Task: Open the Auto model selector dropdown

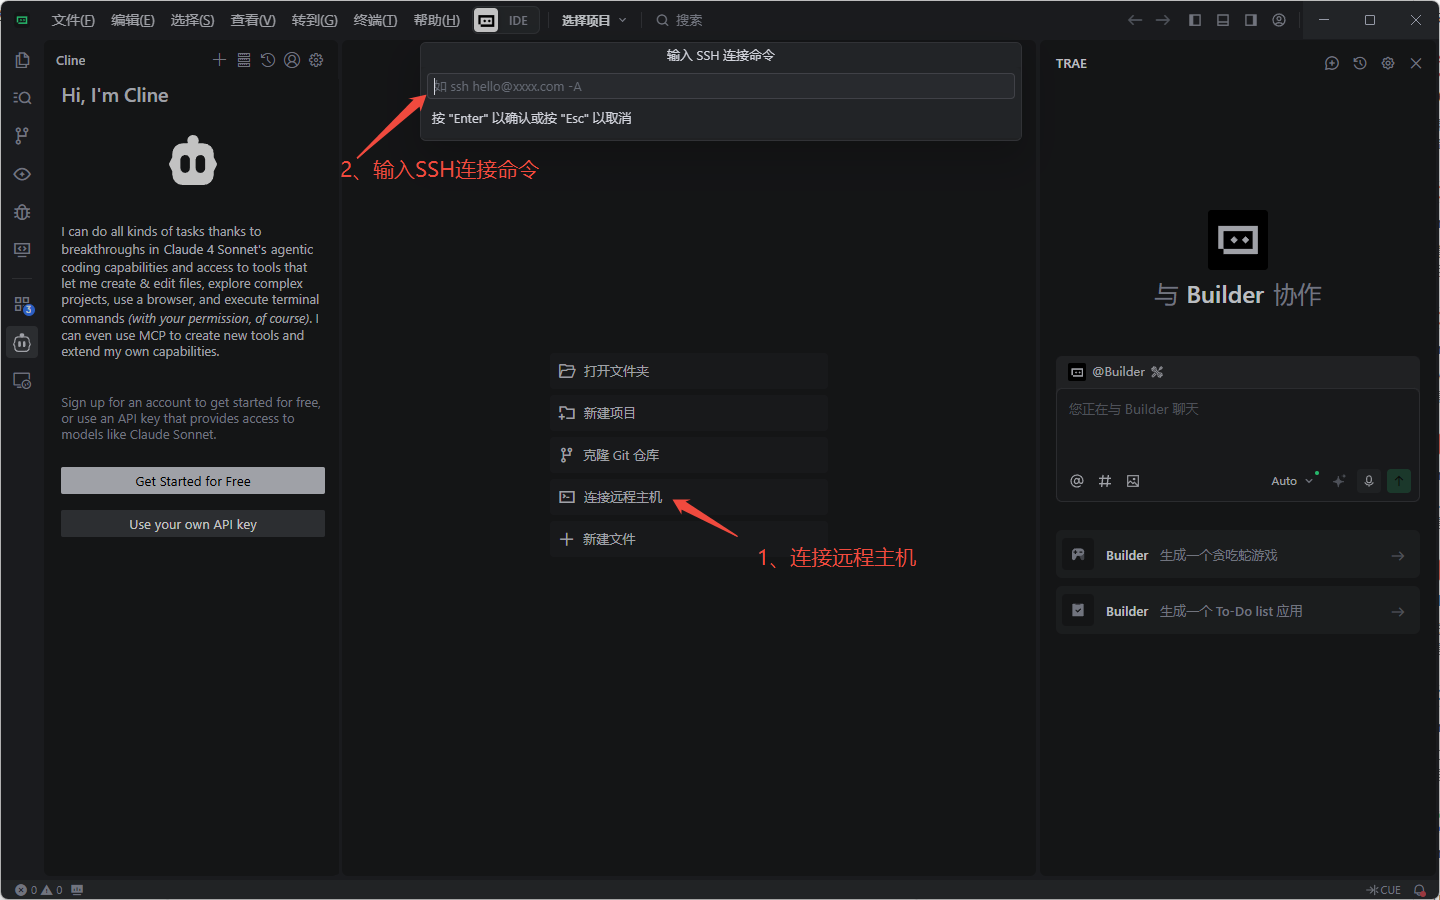Action: [1292, 481]
